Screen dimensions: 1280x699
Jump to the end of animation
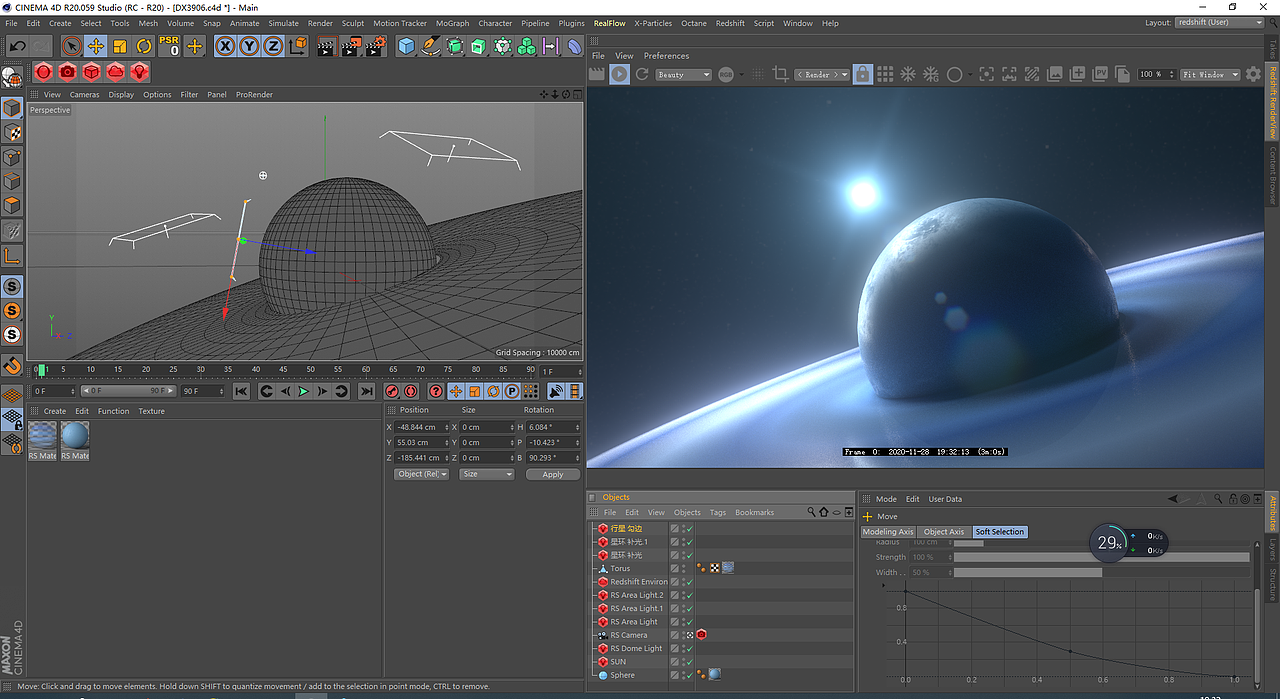pyautogui.click(x=366, y=391)
